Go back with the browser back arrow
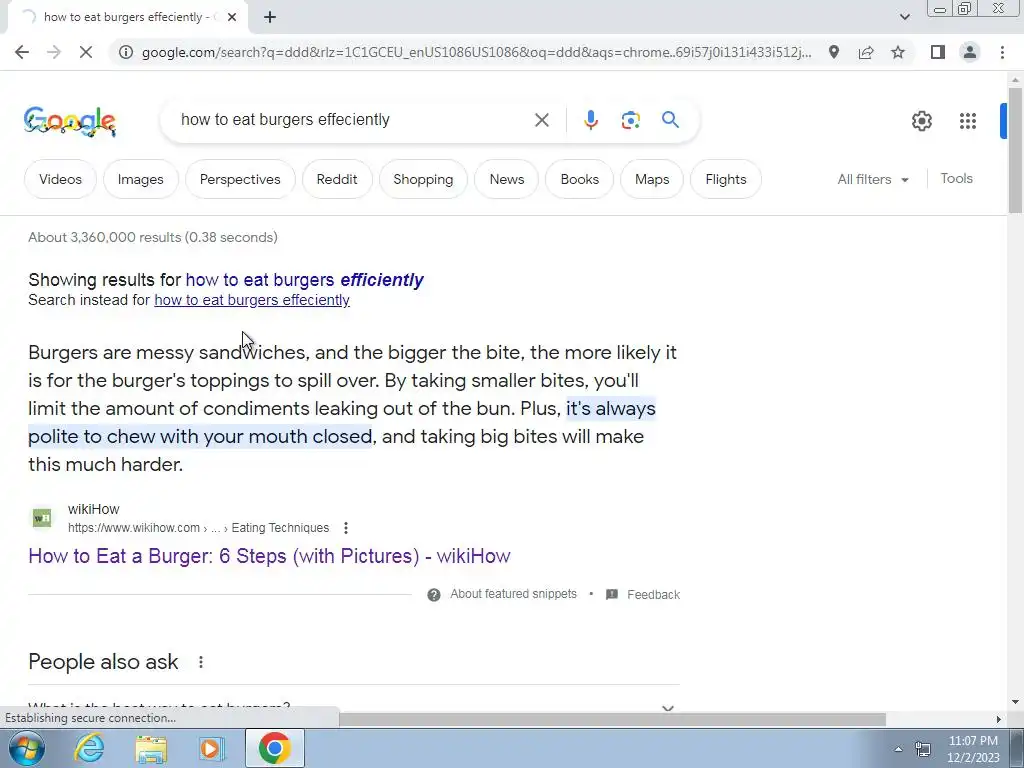This screenshot has height=768, width=1024. coord(22,52)
